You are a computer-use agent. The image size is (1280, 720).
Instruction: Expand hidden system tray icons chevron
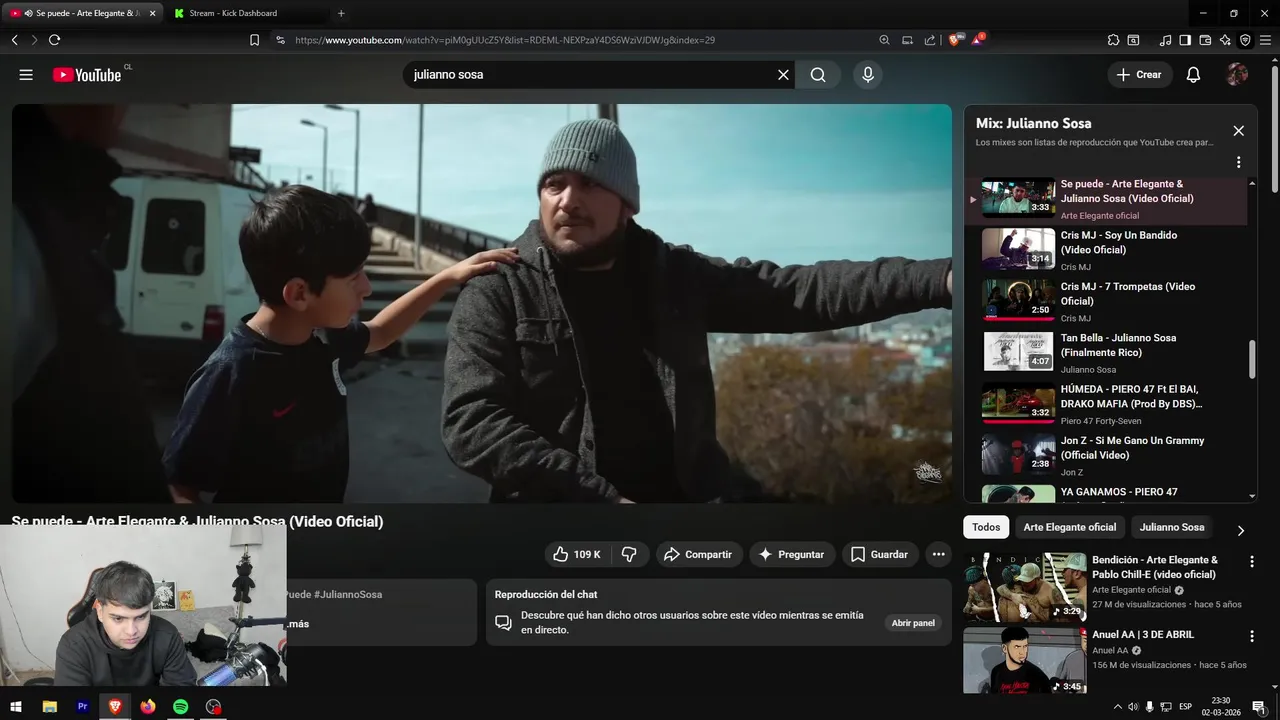pos(1118,707)
